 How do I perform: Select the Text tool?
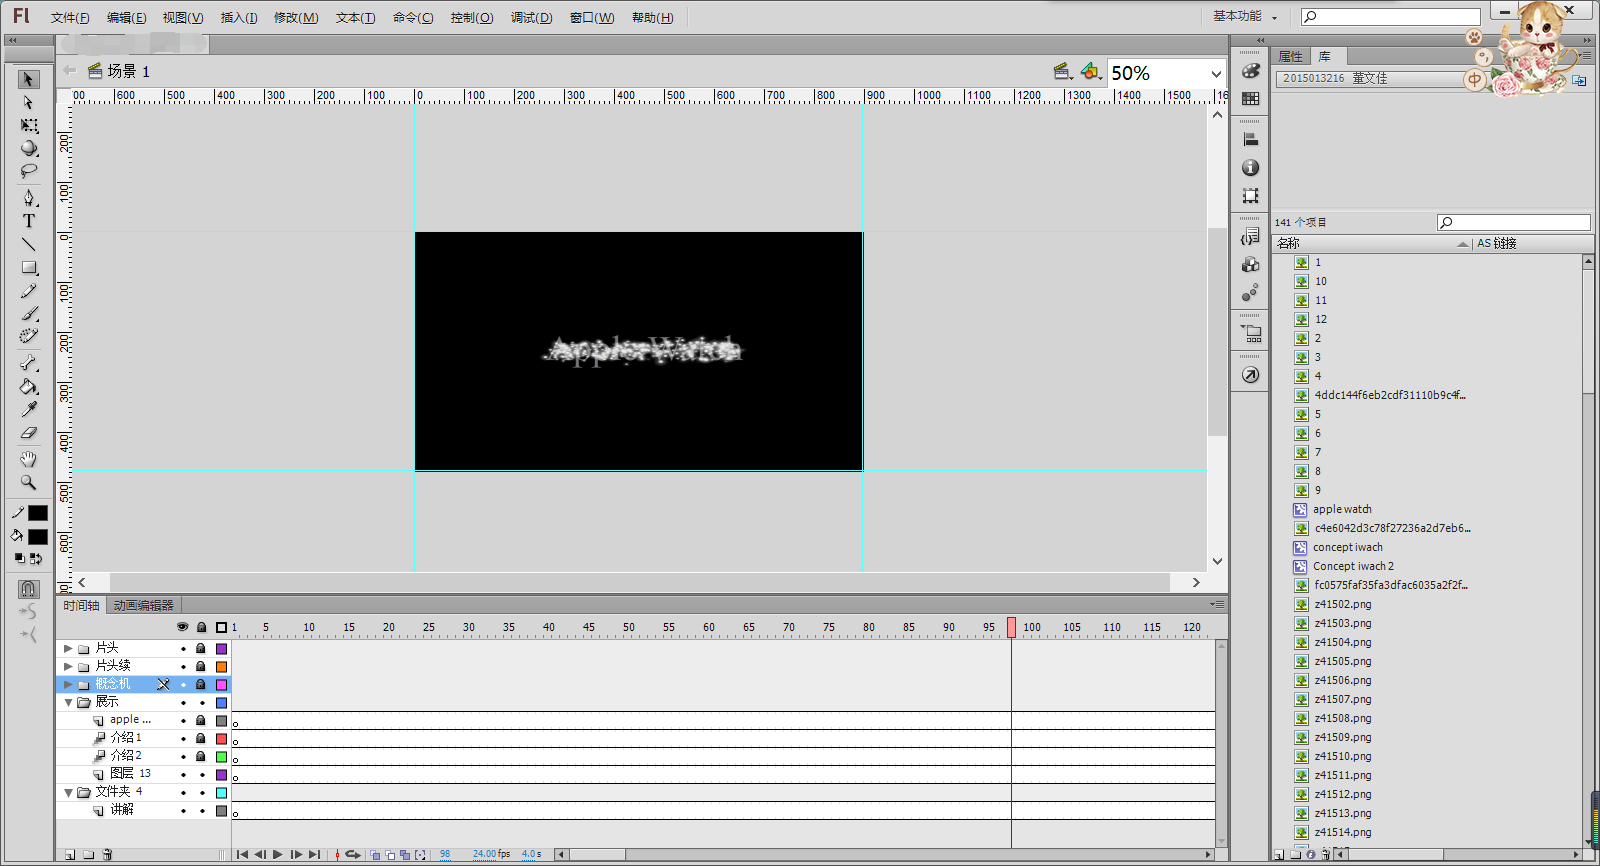point(29,221)
